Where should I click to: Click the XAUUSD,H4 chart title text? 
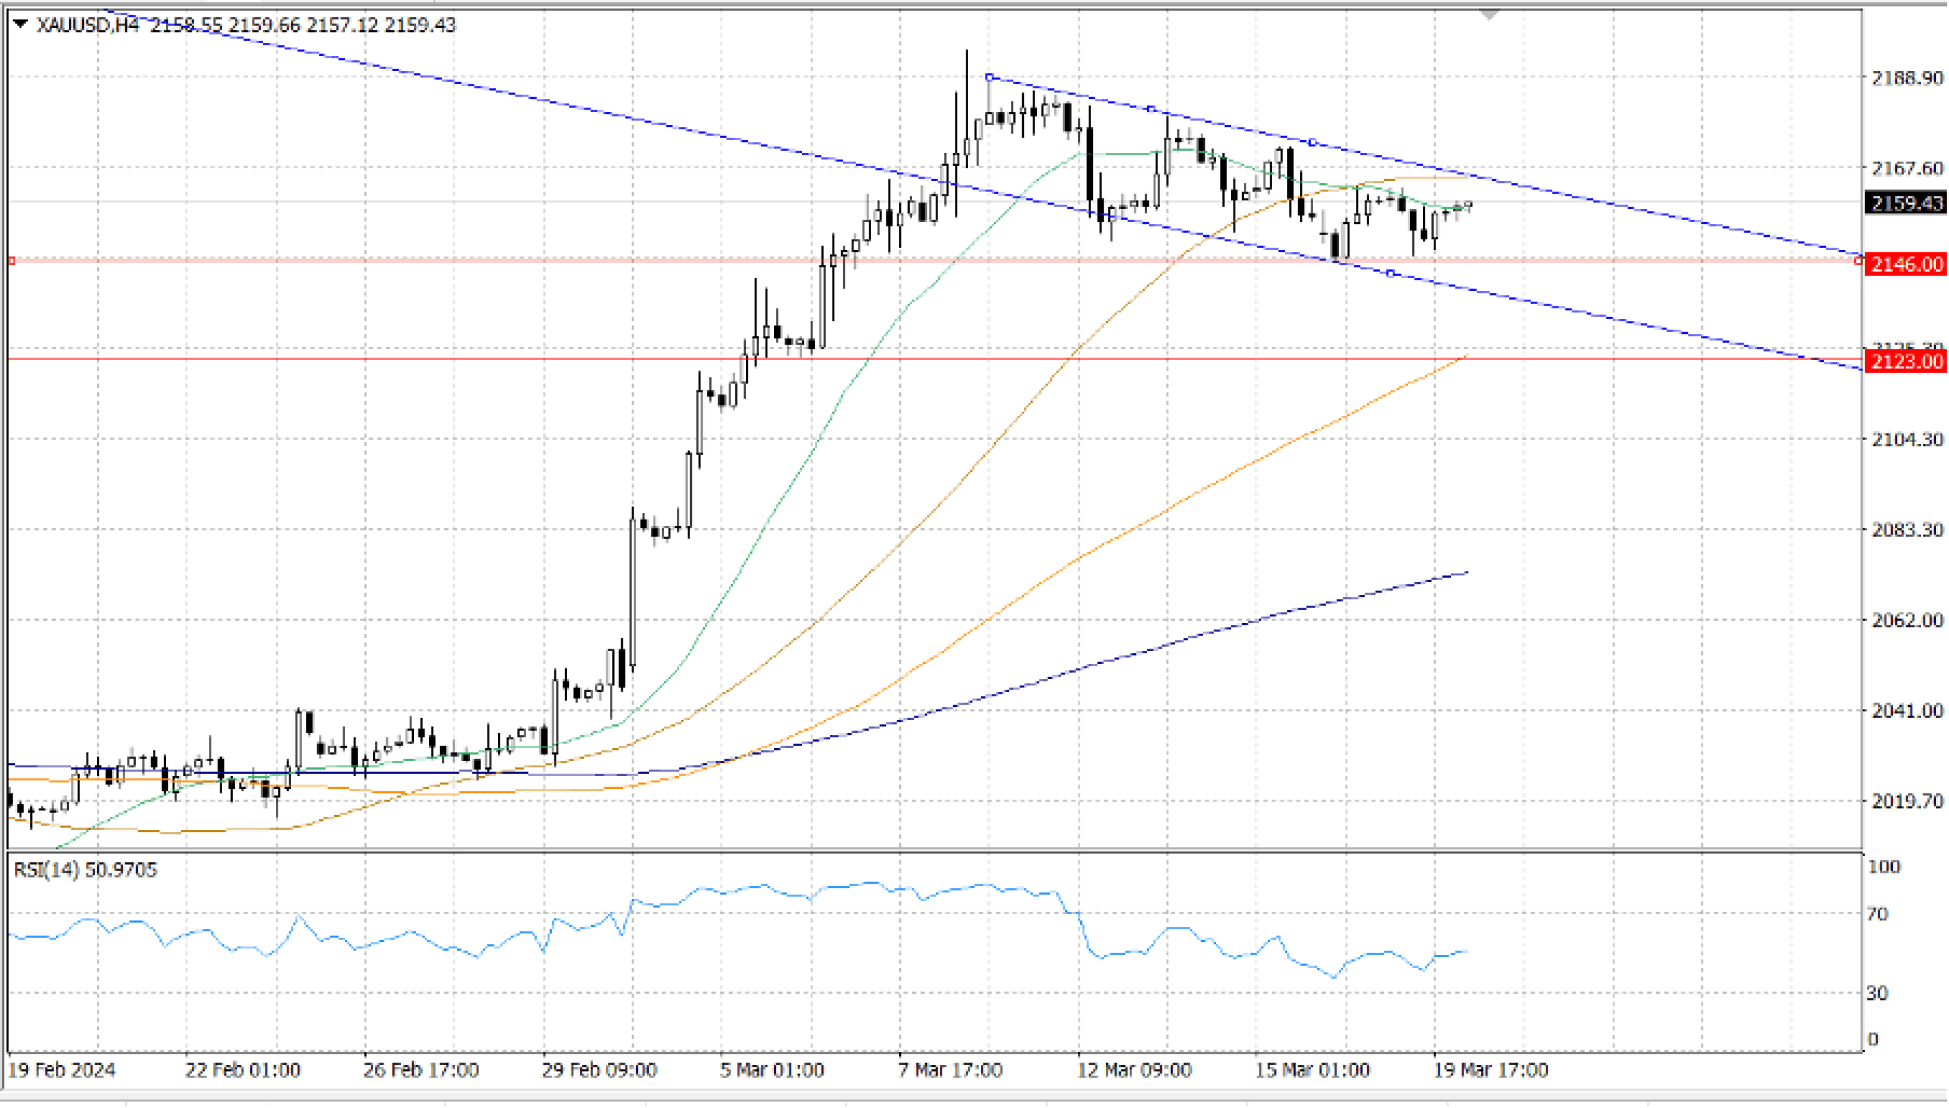pyautogui.click(x=87, y=25)
